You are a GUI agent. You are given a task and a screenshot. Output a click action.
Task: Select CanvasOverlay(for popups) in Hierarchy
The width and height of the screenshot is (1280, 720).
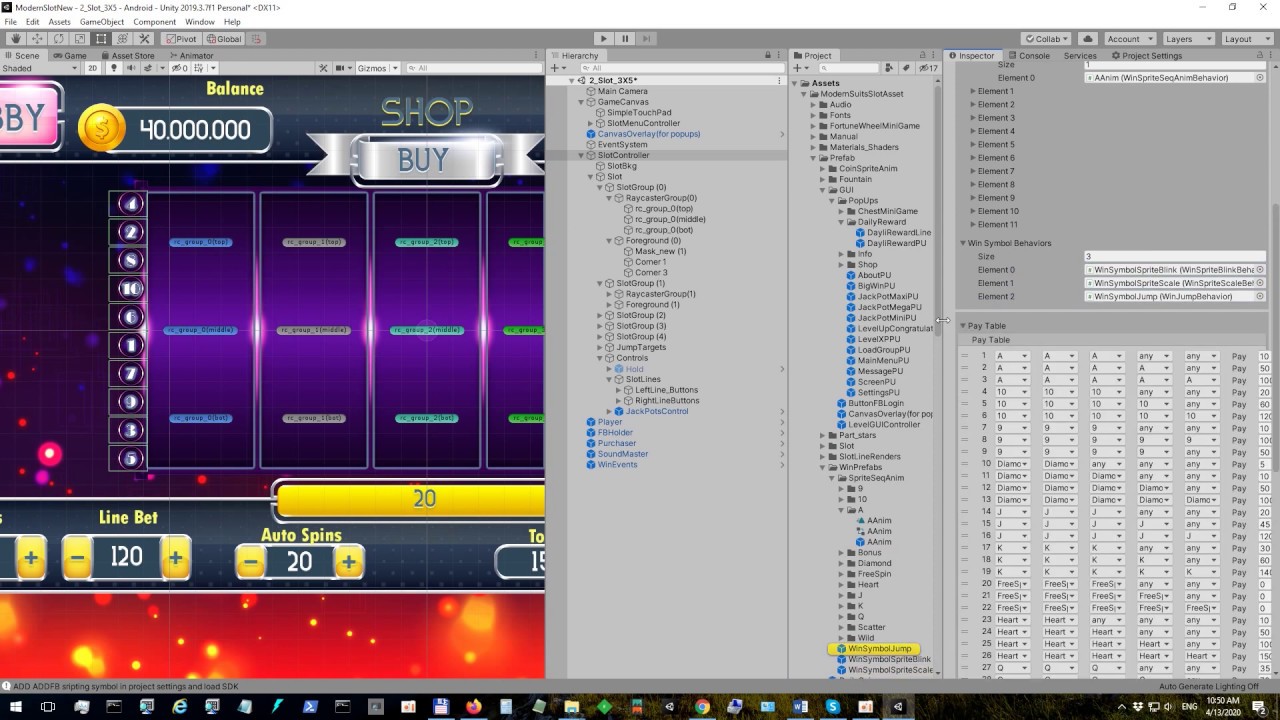[648, 134]
